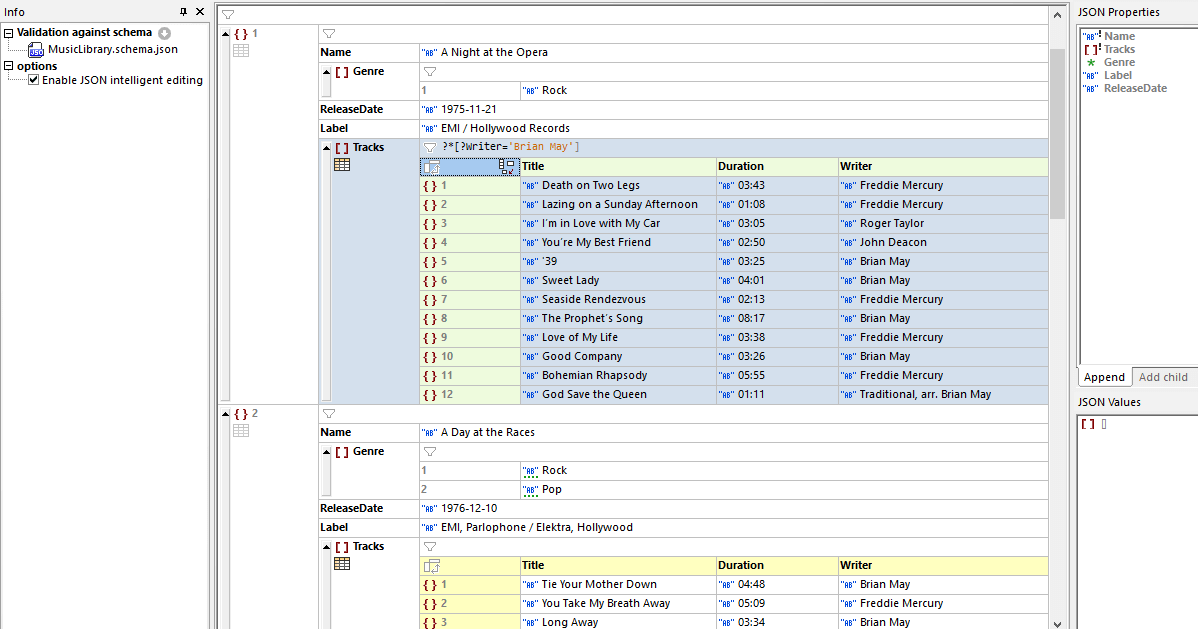Click the Bohemian Rhapsody title cell
Screen dimensions: 1198x629
pos(594,375)
